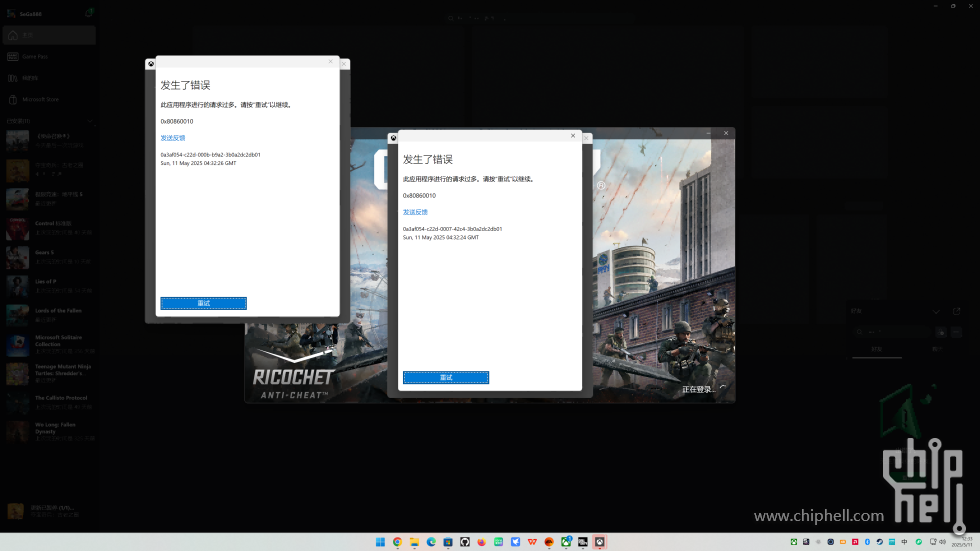The width and height of the screenshot is (980, 551).
Task: Select Teenage Mutant Ninja Turtles game entry
Action: 49,374
